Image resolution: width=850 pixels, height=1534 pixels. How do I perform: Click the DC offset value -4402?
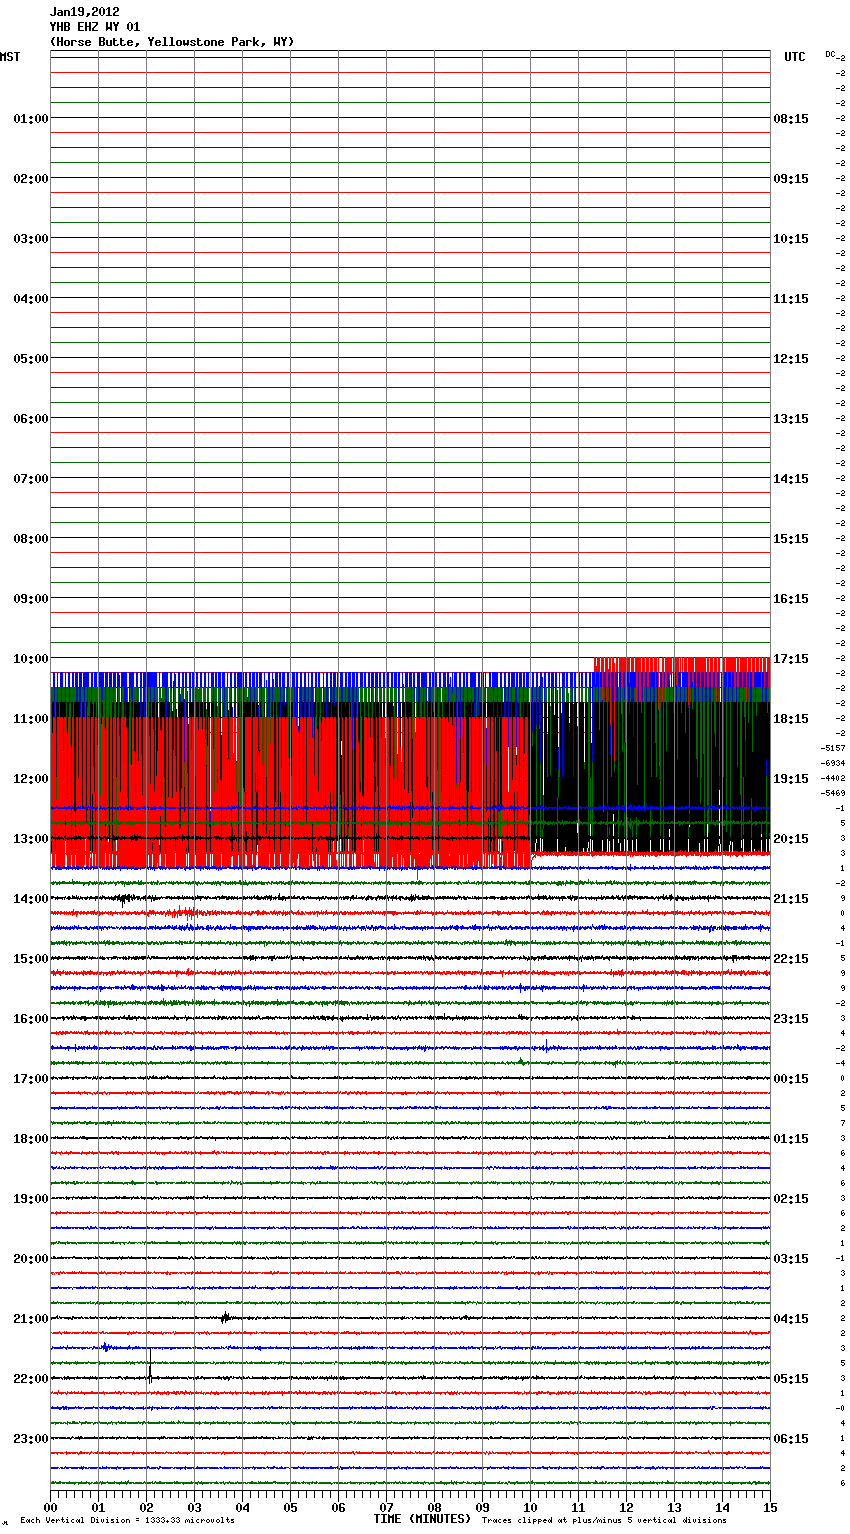click(833, 778)
